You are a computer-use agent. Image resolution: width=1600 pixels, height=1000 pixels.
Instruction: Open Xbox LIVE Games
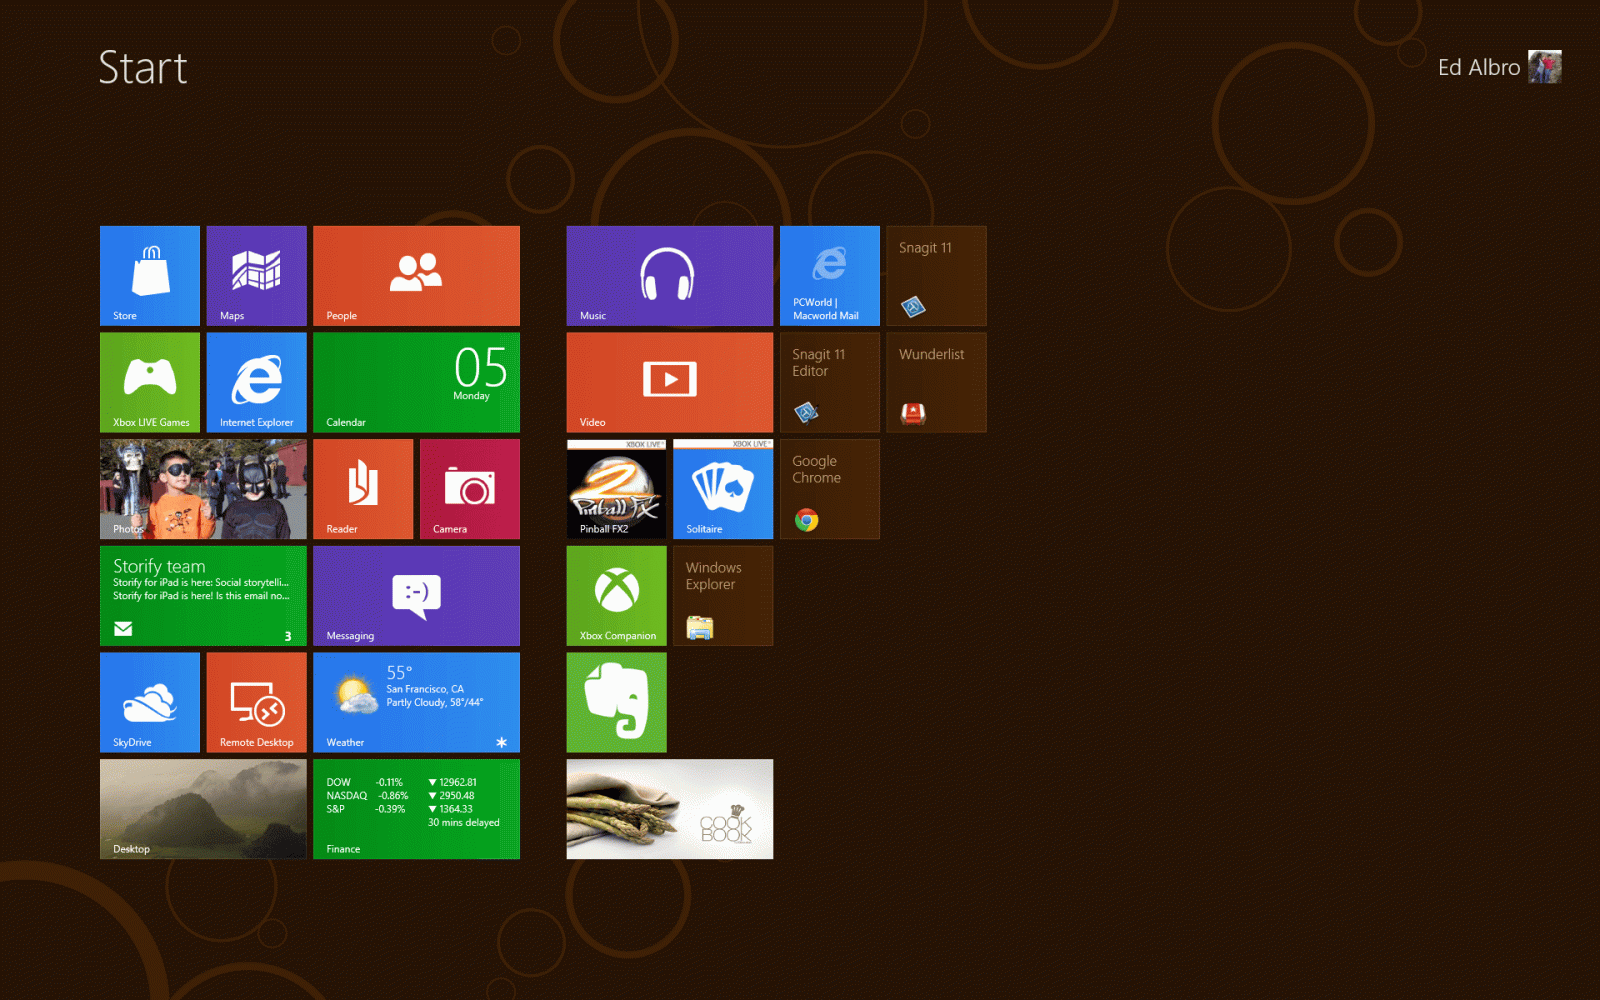pyautogui.click(x=149, y=382)
